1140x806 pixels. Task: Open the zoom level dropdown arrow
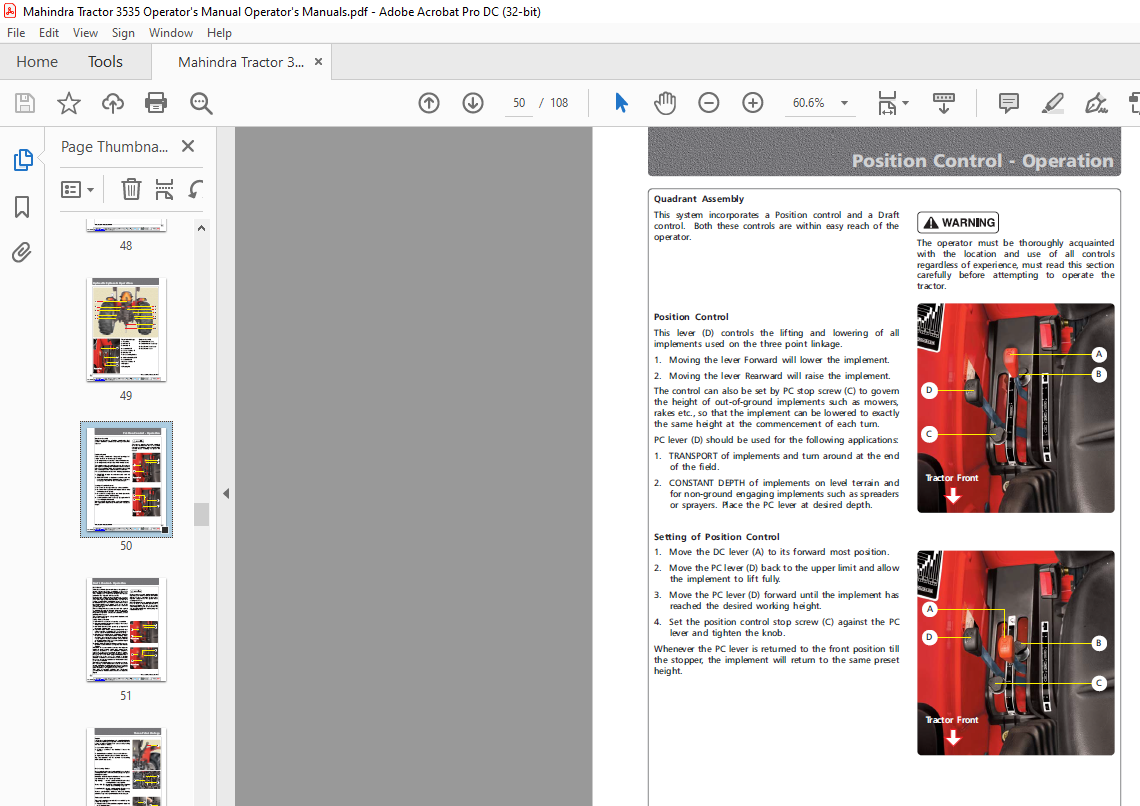pos(844,103)
